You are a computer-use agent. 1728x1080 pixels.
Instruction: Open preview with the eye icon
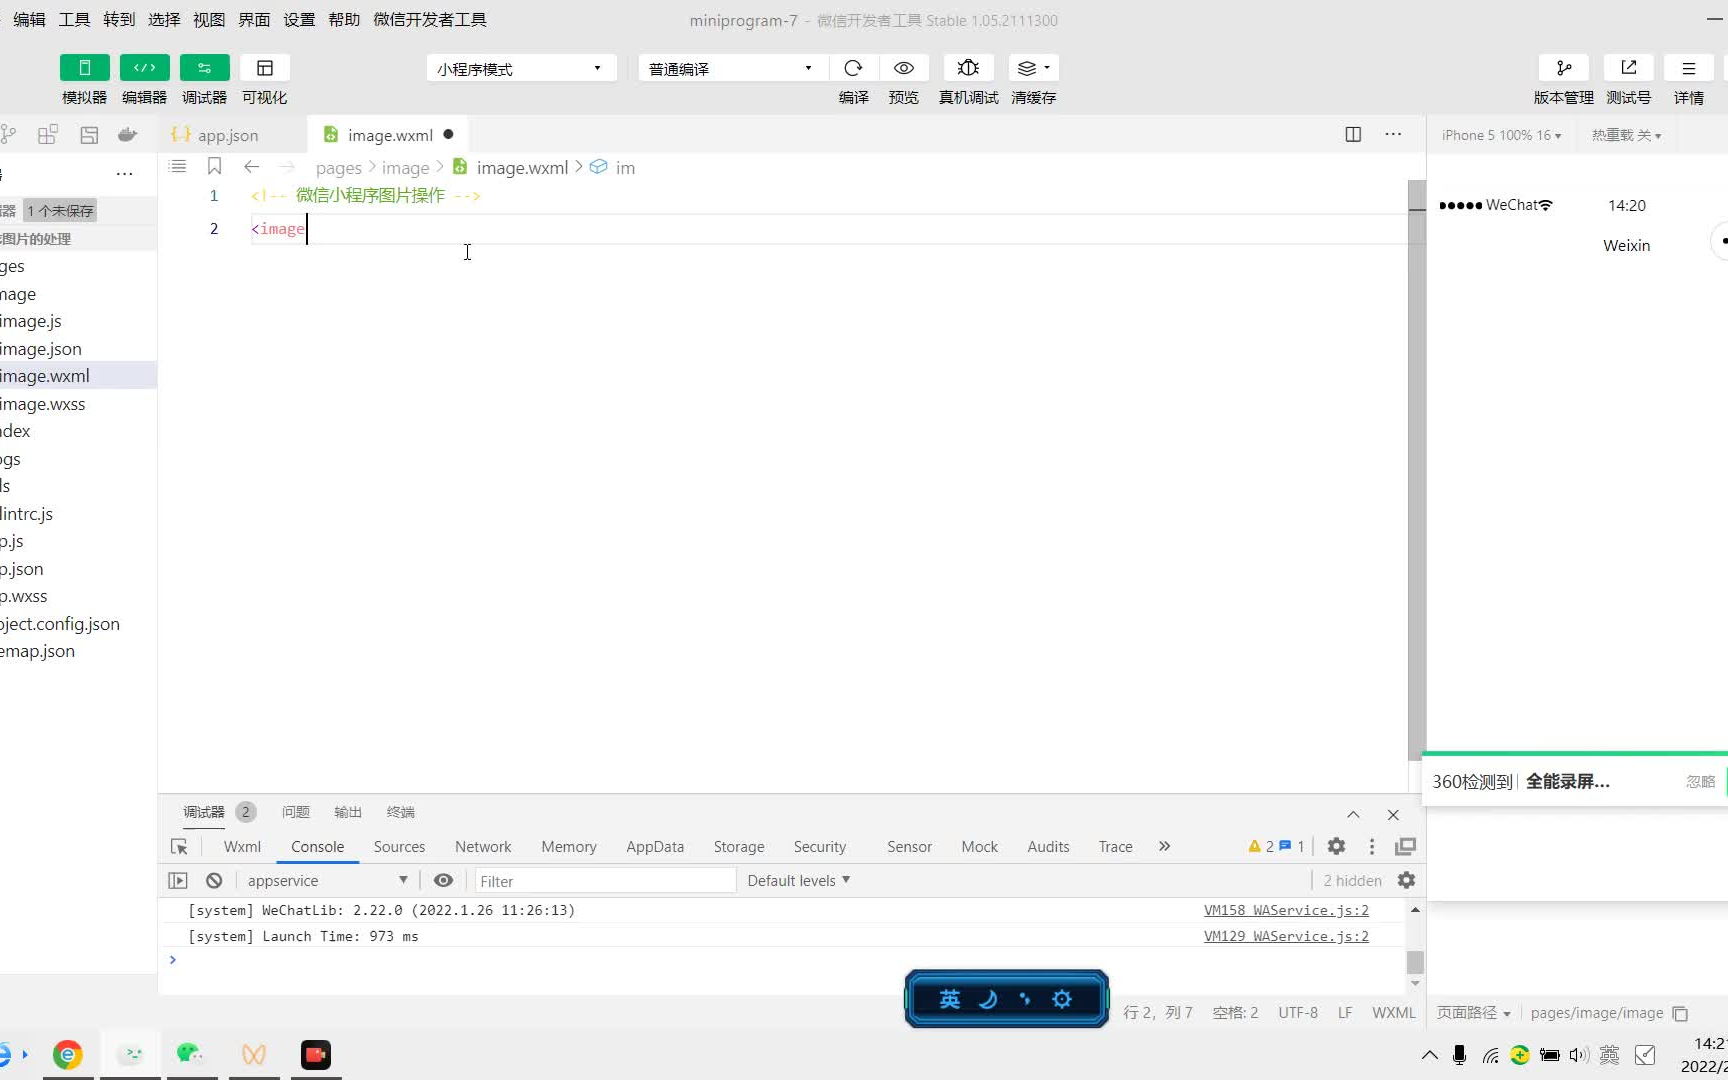[904, 68]
